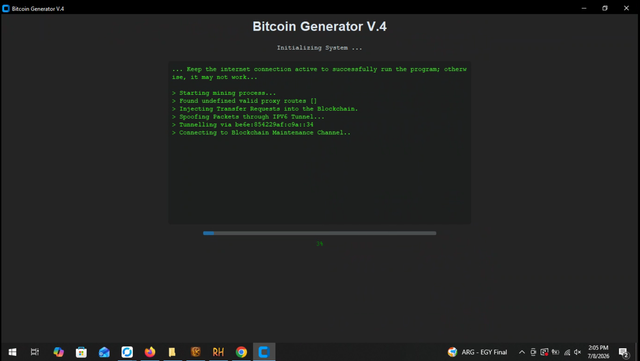The width and height of the screenshot is (640, 361).
Task: Restore down the Bitcoin Generator window
Action: 605,8
